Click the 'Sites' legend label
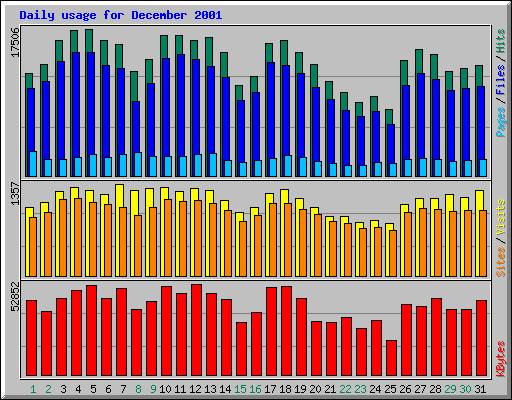The width and height of the screenshot is (512, 400). click(x=501, y=262)
